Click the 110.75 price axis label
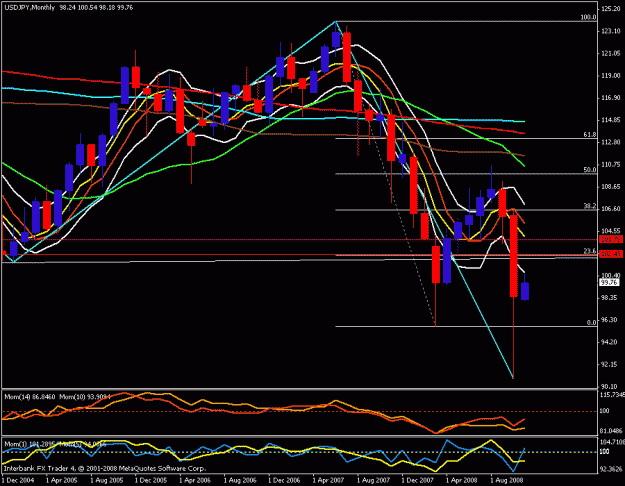This screenshot has width=625, height=486. pyautogui.click(x=611, y=164)
